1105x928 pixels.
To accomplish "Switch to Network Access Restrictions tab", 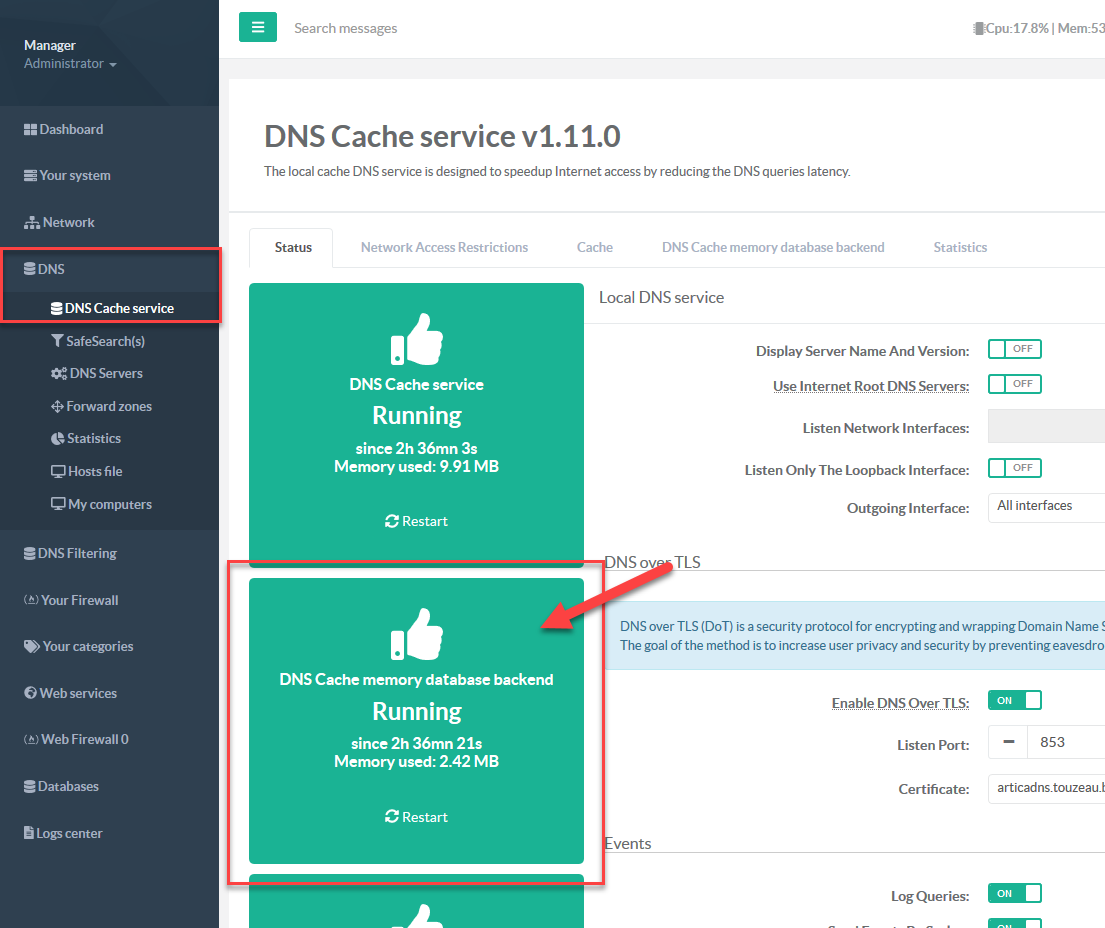I will click(444, 247).
